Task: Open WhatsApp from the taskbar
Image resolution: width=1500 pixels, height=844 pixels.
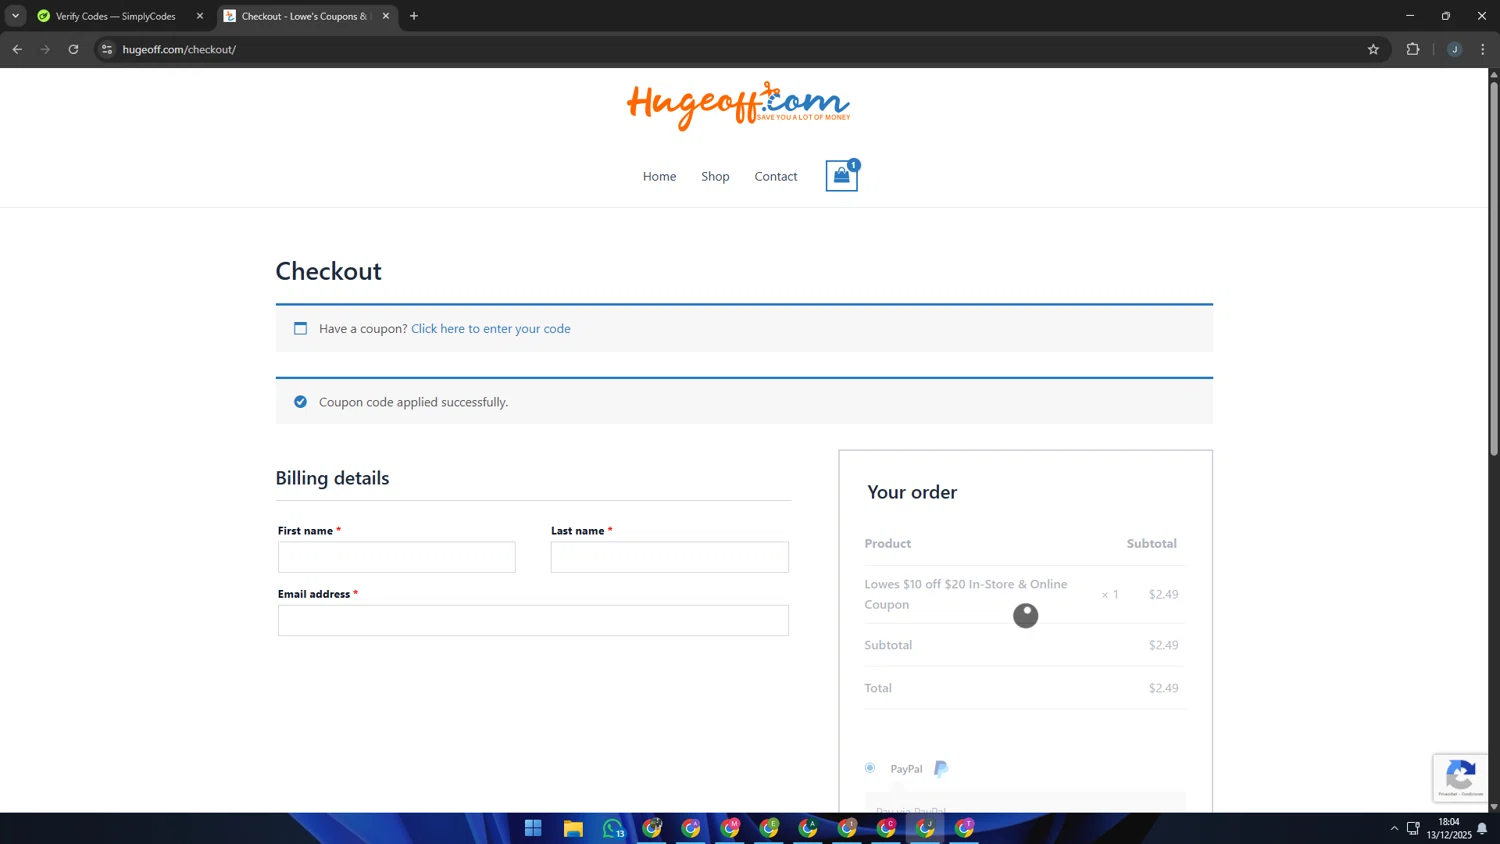Action: (613, 828)
